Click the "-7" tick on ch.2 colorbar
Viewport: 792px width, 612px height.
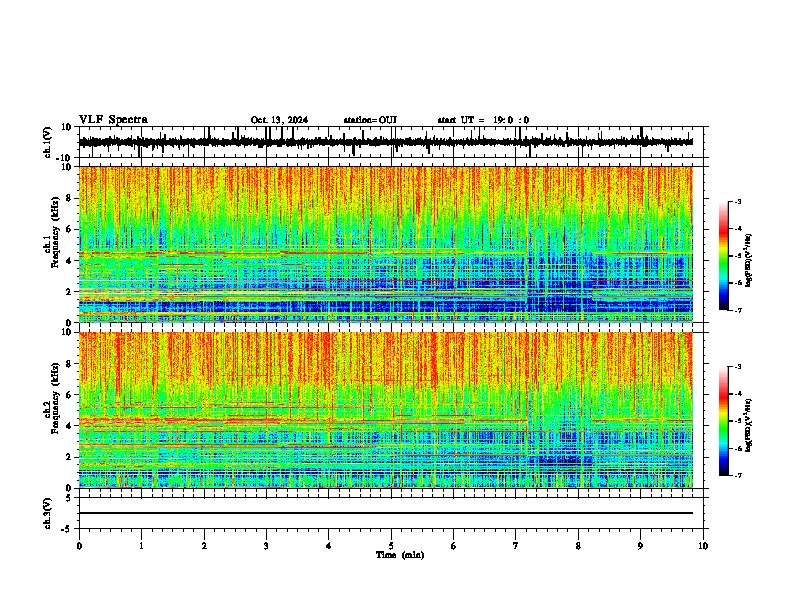738,475
